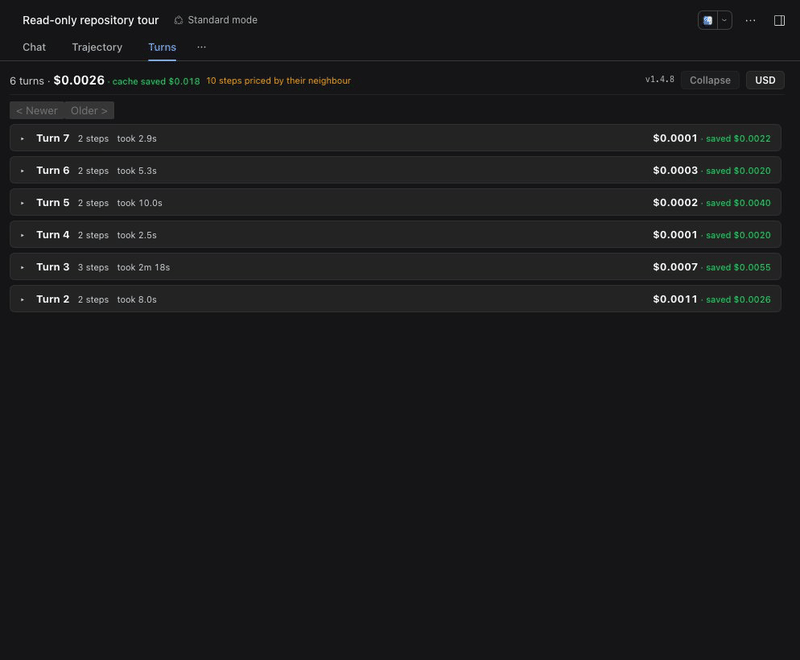Expand the Turn 3 row arrow
800x660 pixels.
(x=22, y=267)
